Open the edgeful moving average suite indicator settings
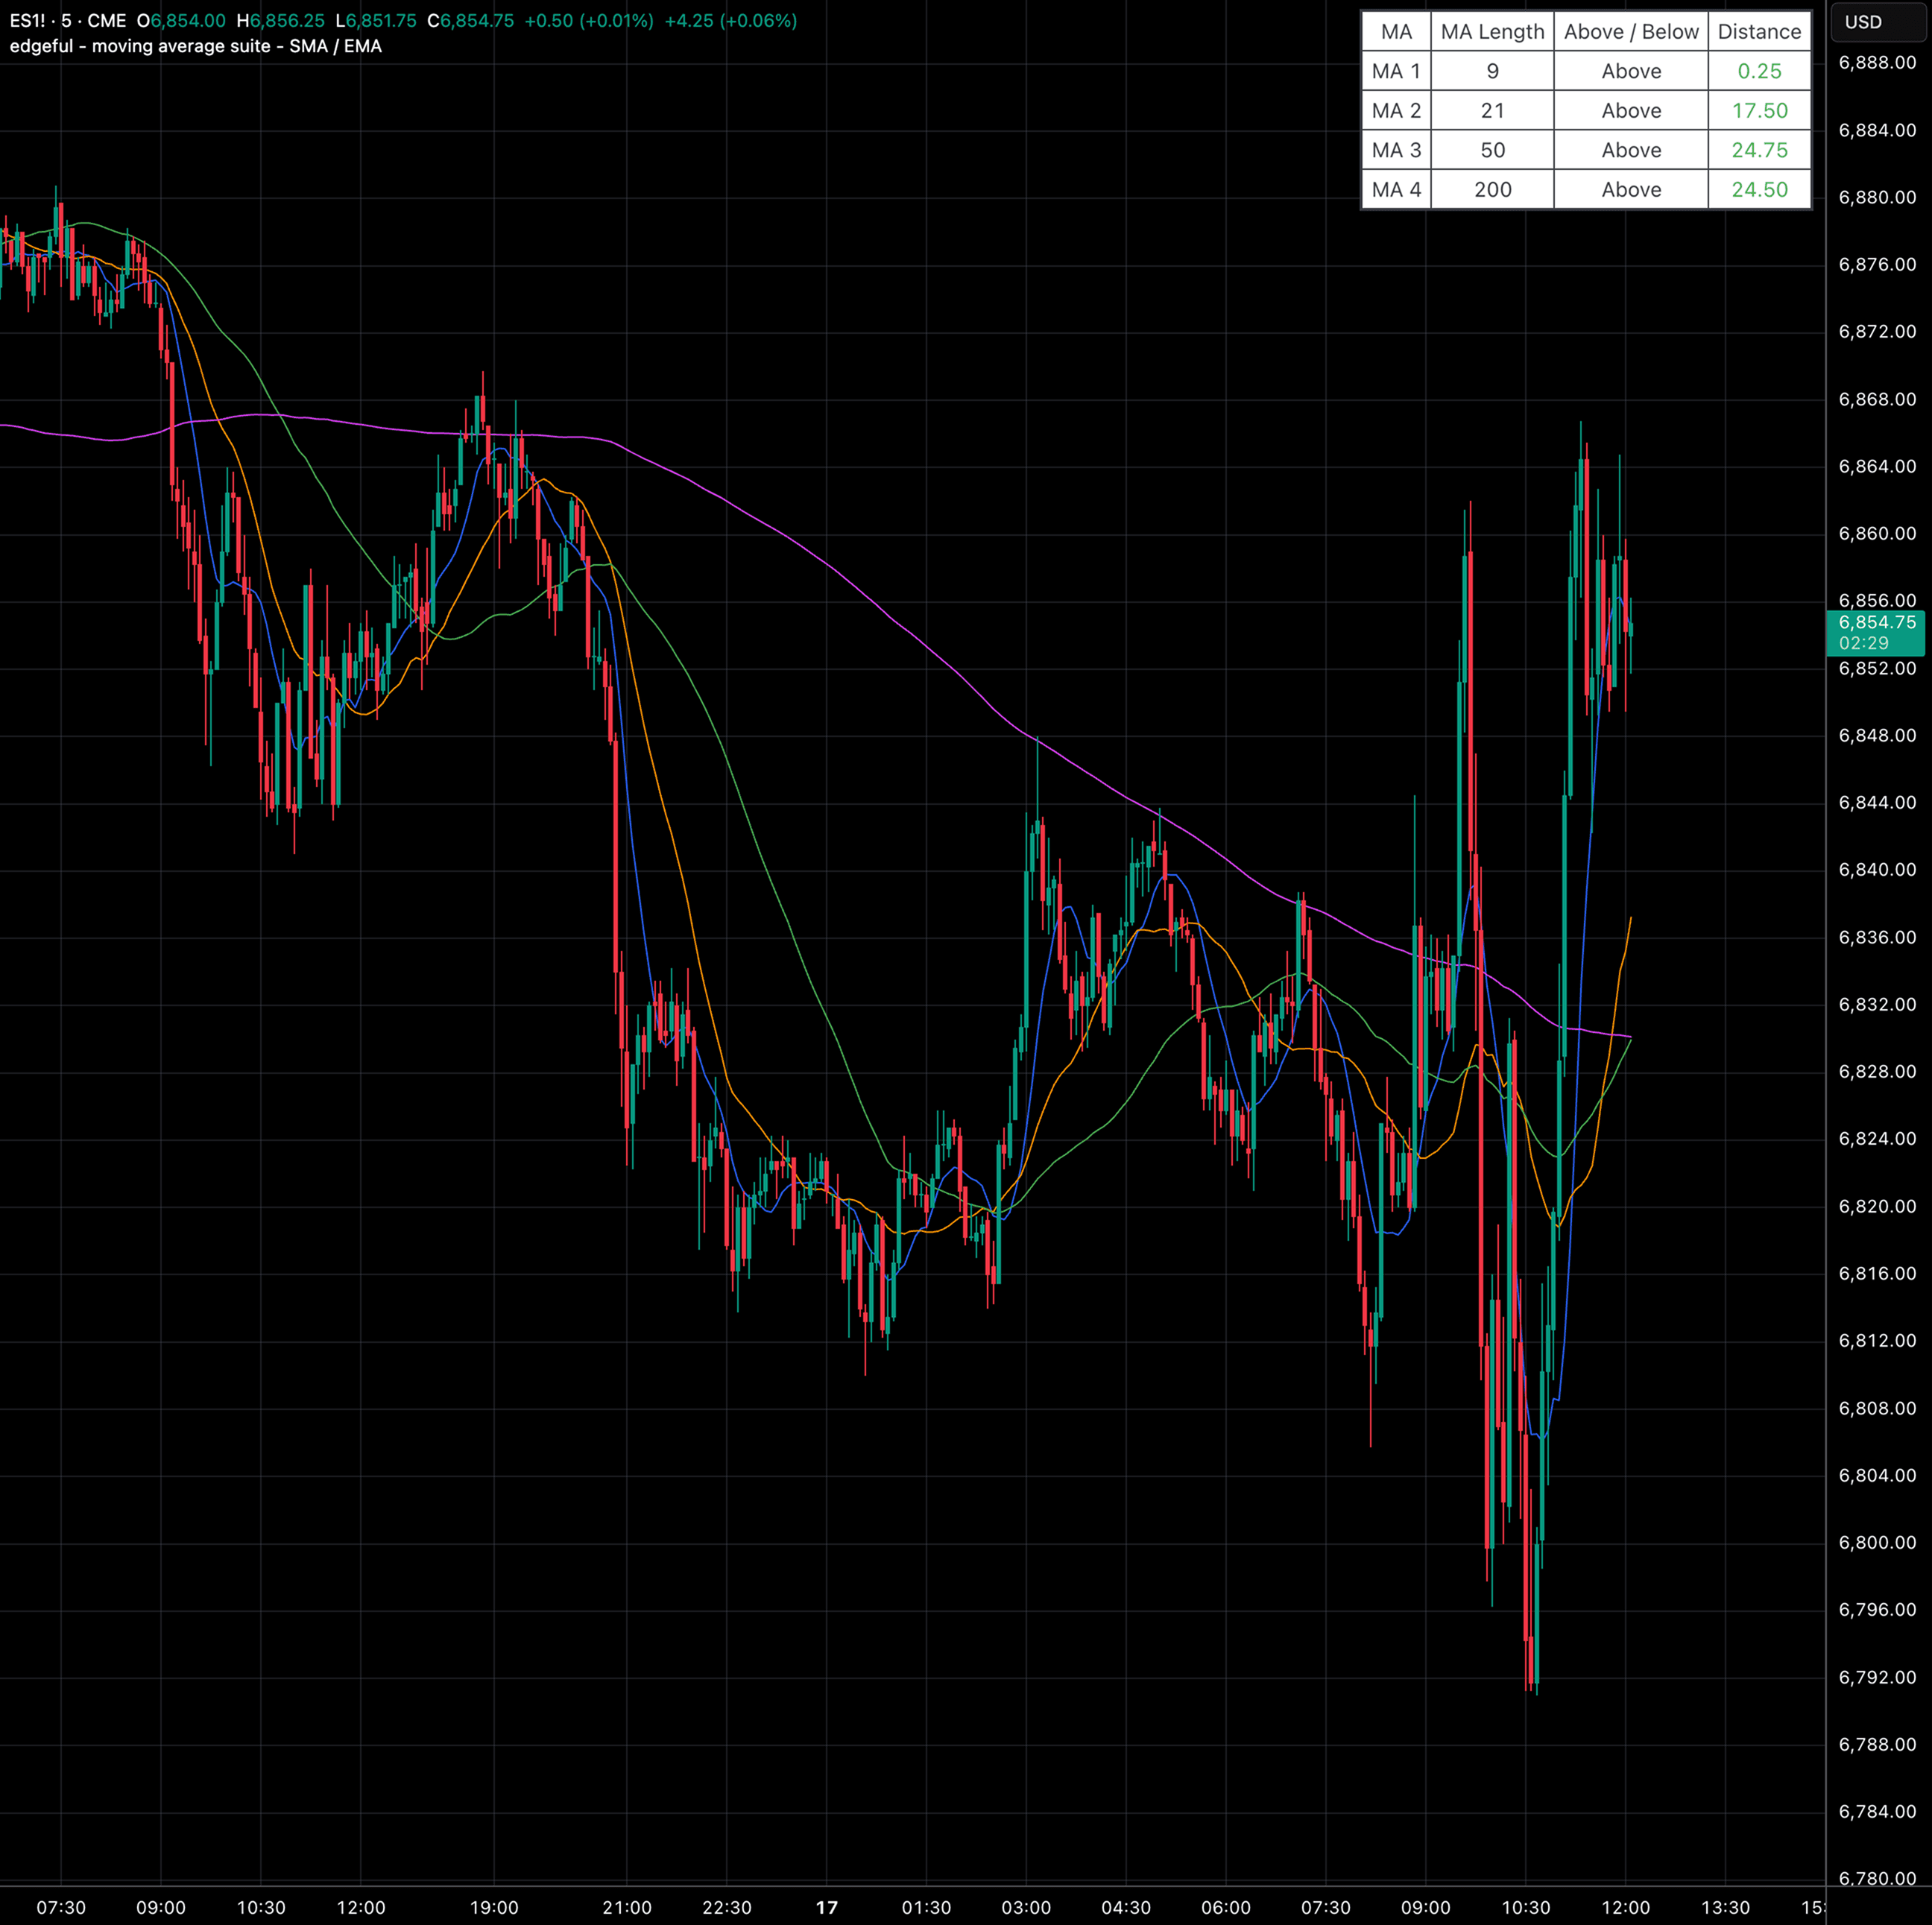The image size is (1932, 1925). coord(190,46)
